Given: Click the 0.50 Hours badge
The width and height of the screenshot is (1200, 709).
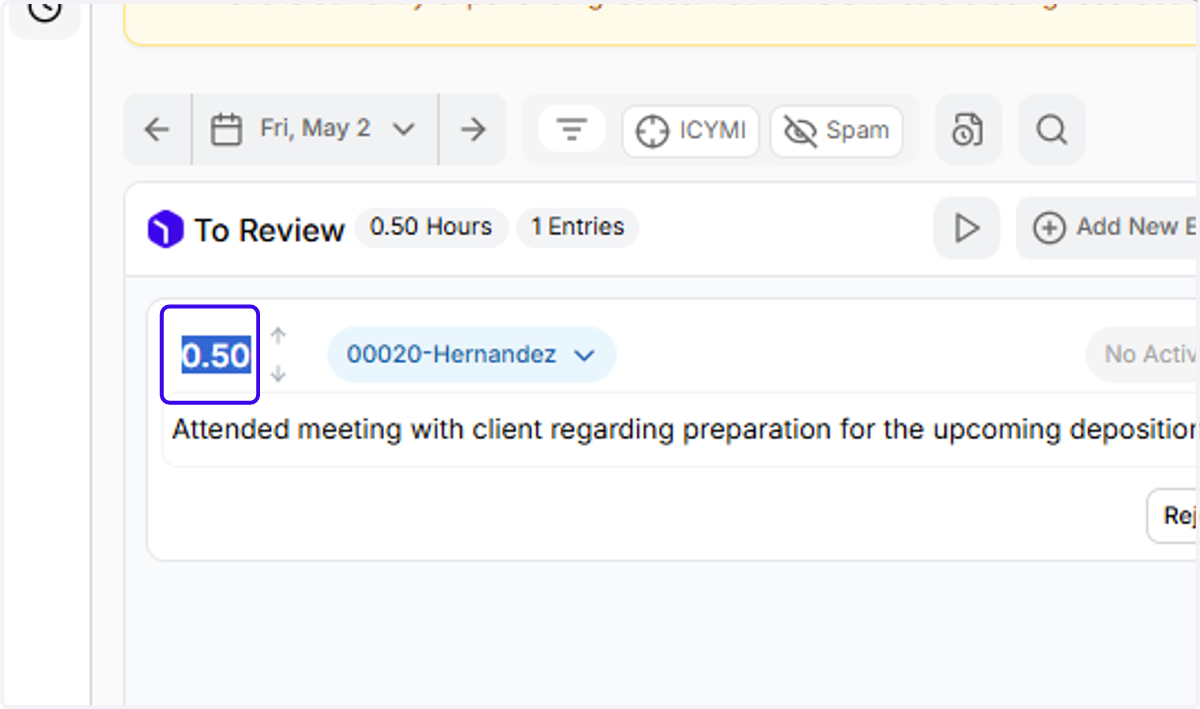Looking at the screenshot, I should tap(431, 227).
